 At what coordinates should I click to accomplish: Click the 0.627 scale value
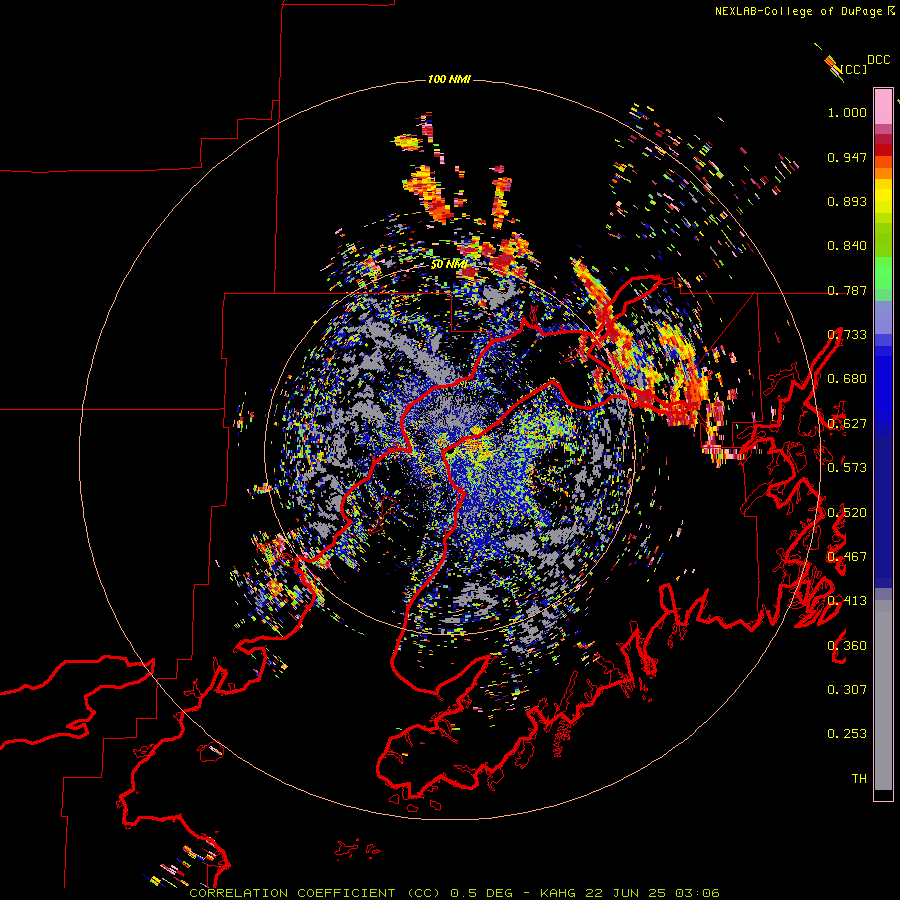[x=847, y=424]
